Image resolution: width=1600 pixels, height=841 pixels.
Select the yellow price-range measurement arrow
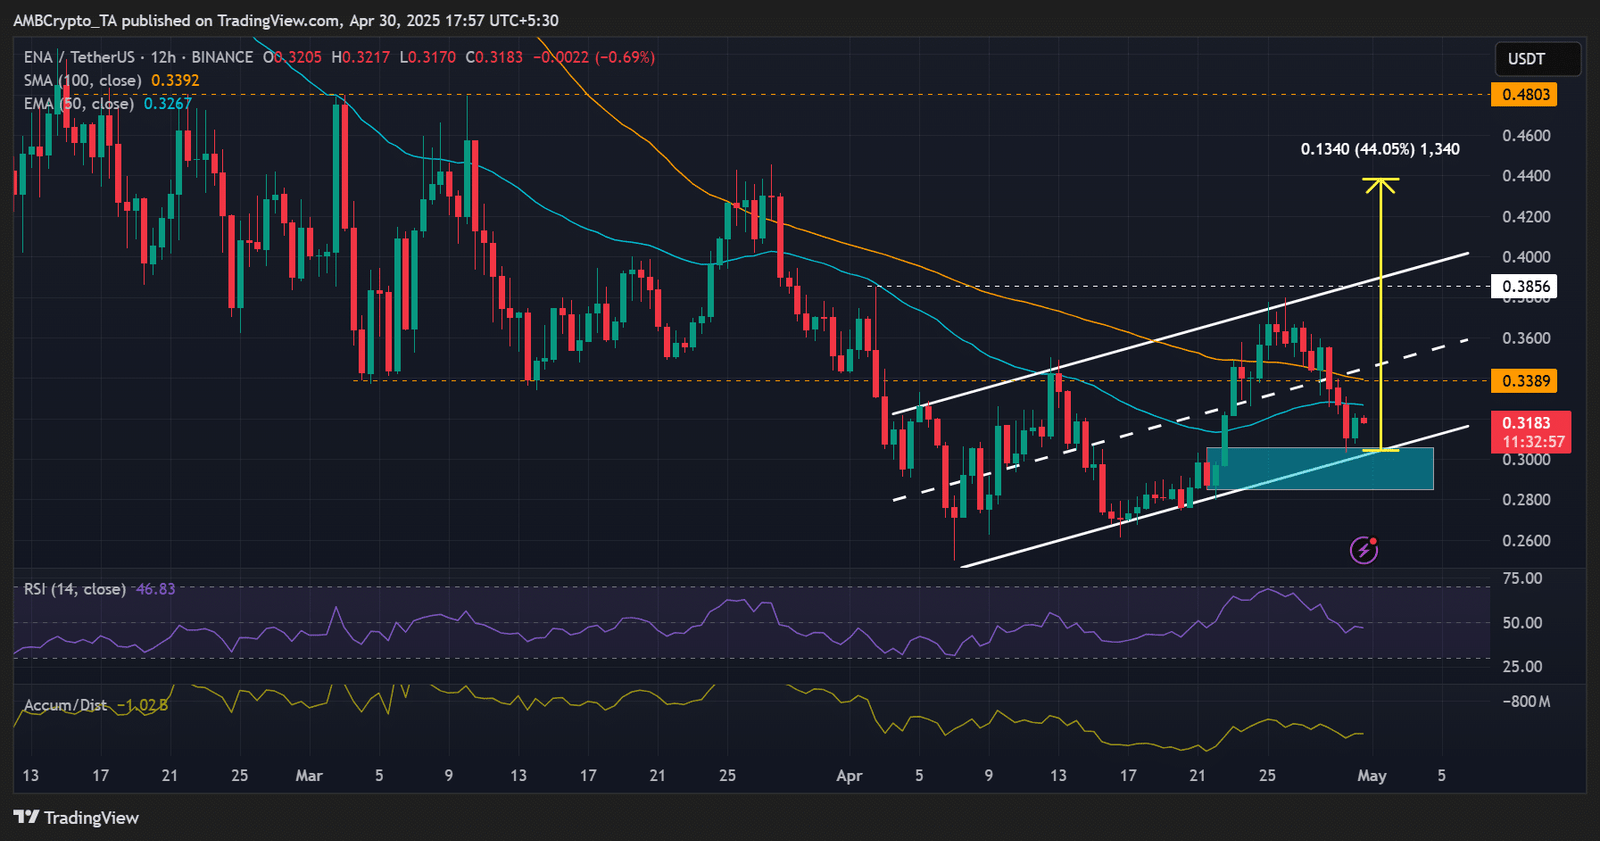tap(1381, 314)
